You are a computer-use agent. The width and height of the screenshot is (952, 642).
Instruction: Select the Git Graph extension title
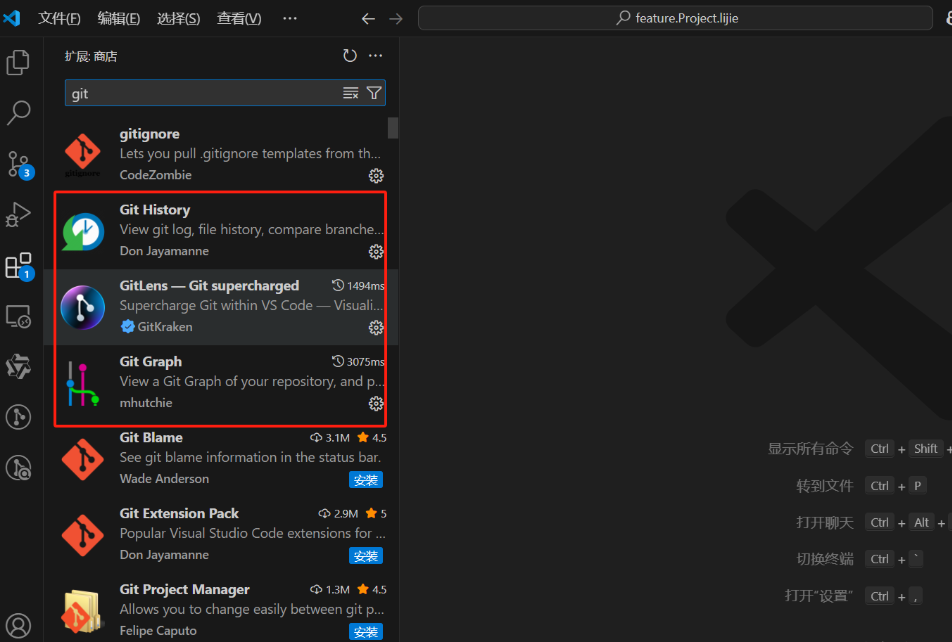[151, 361]
